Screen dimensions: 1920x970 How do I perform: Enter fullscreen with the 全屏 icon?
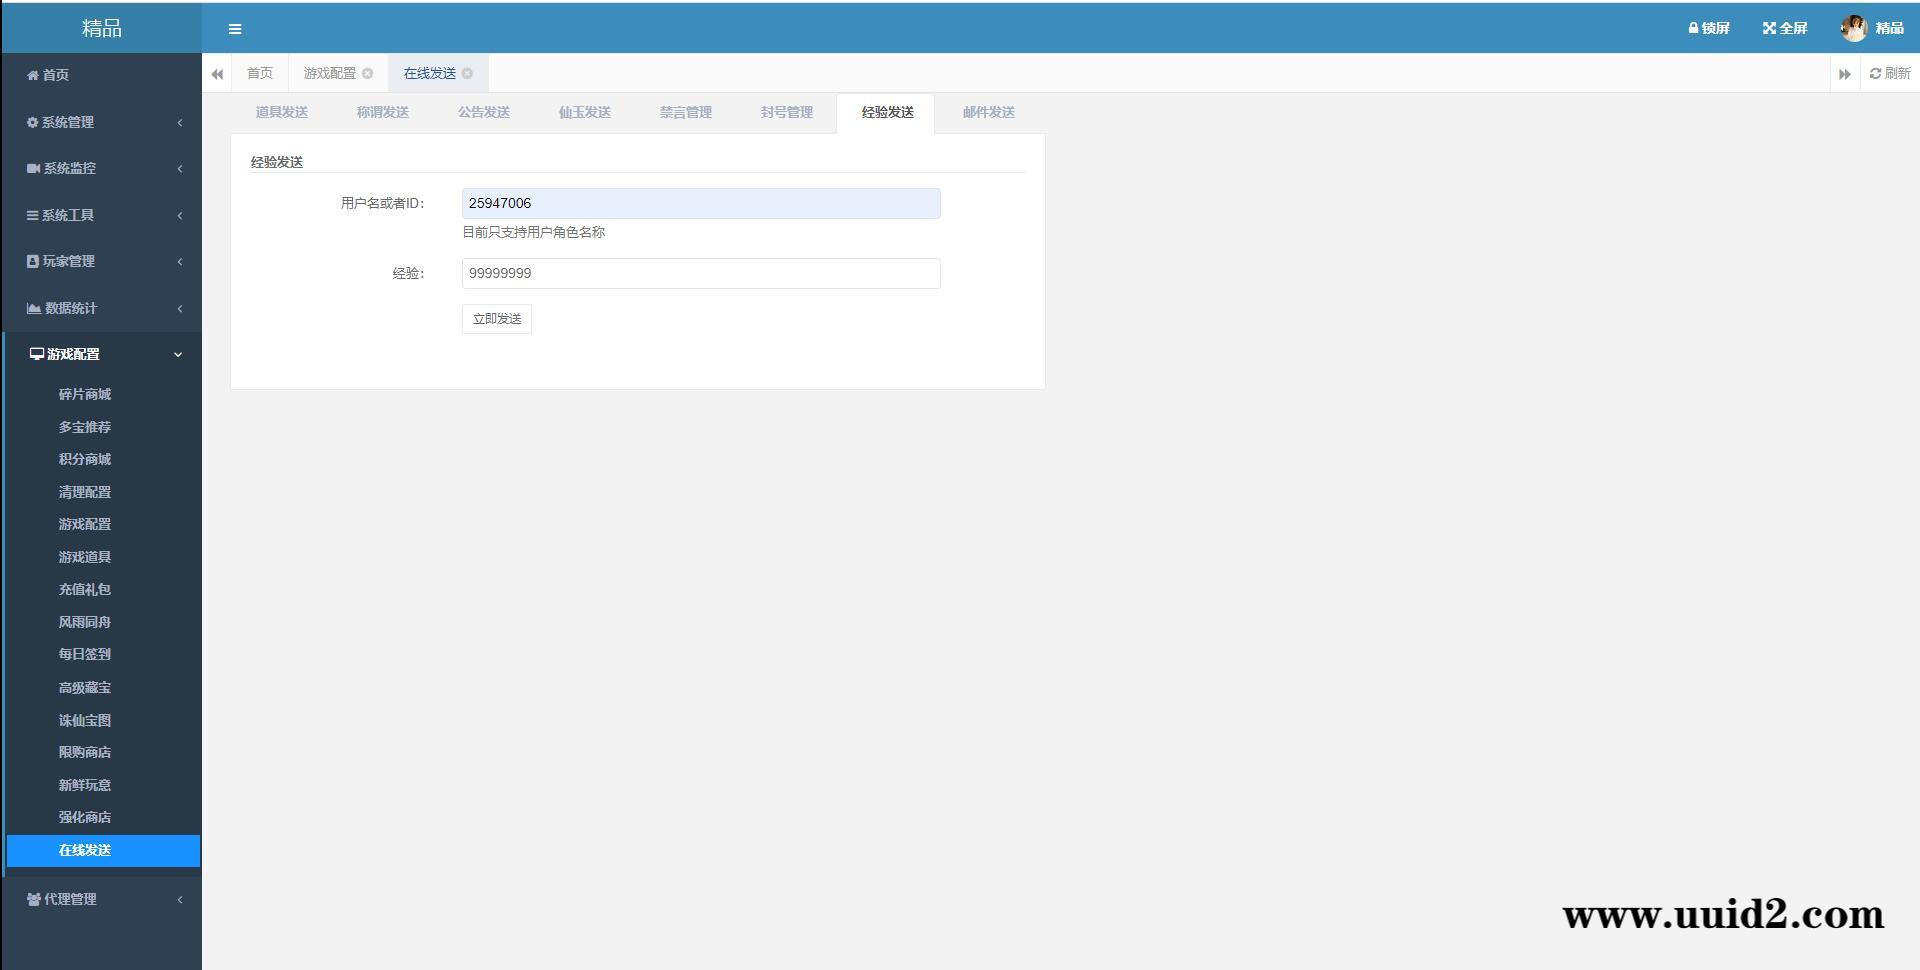coord(1769,28)
